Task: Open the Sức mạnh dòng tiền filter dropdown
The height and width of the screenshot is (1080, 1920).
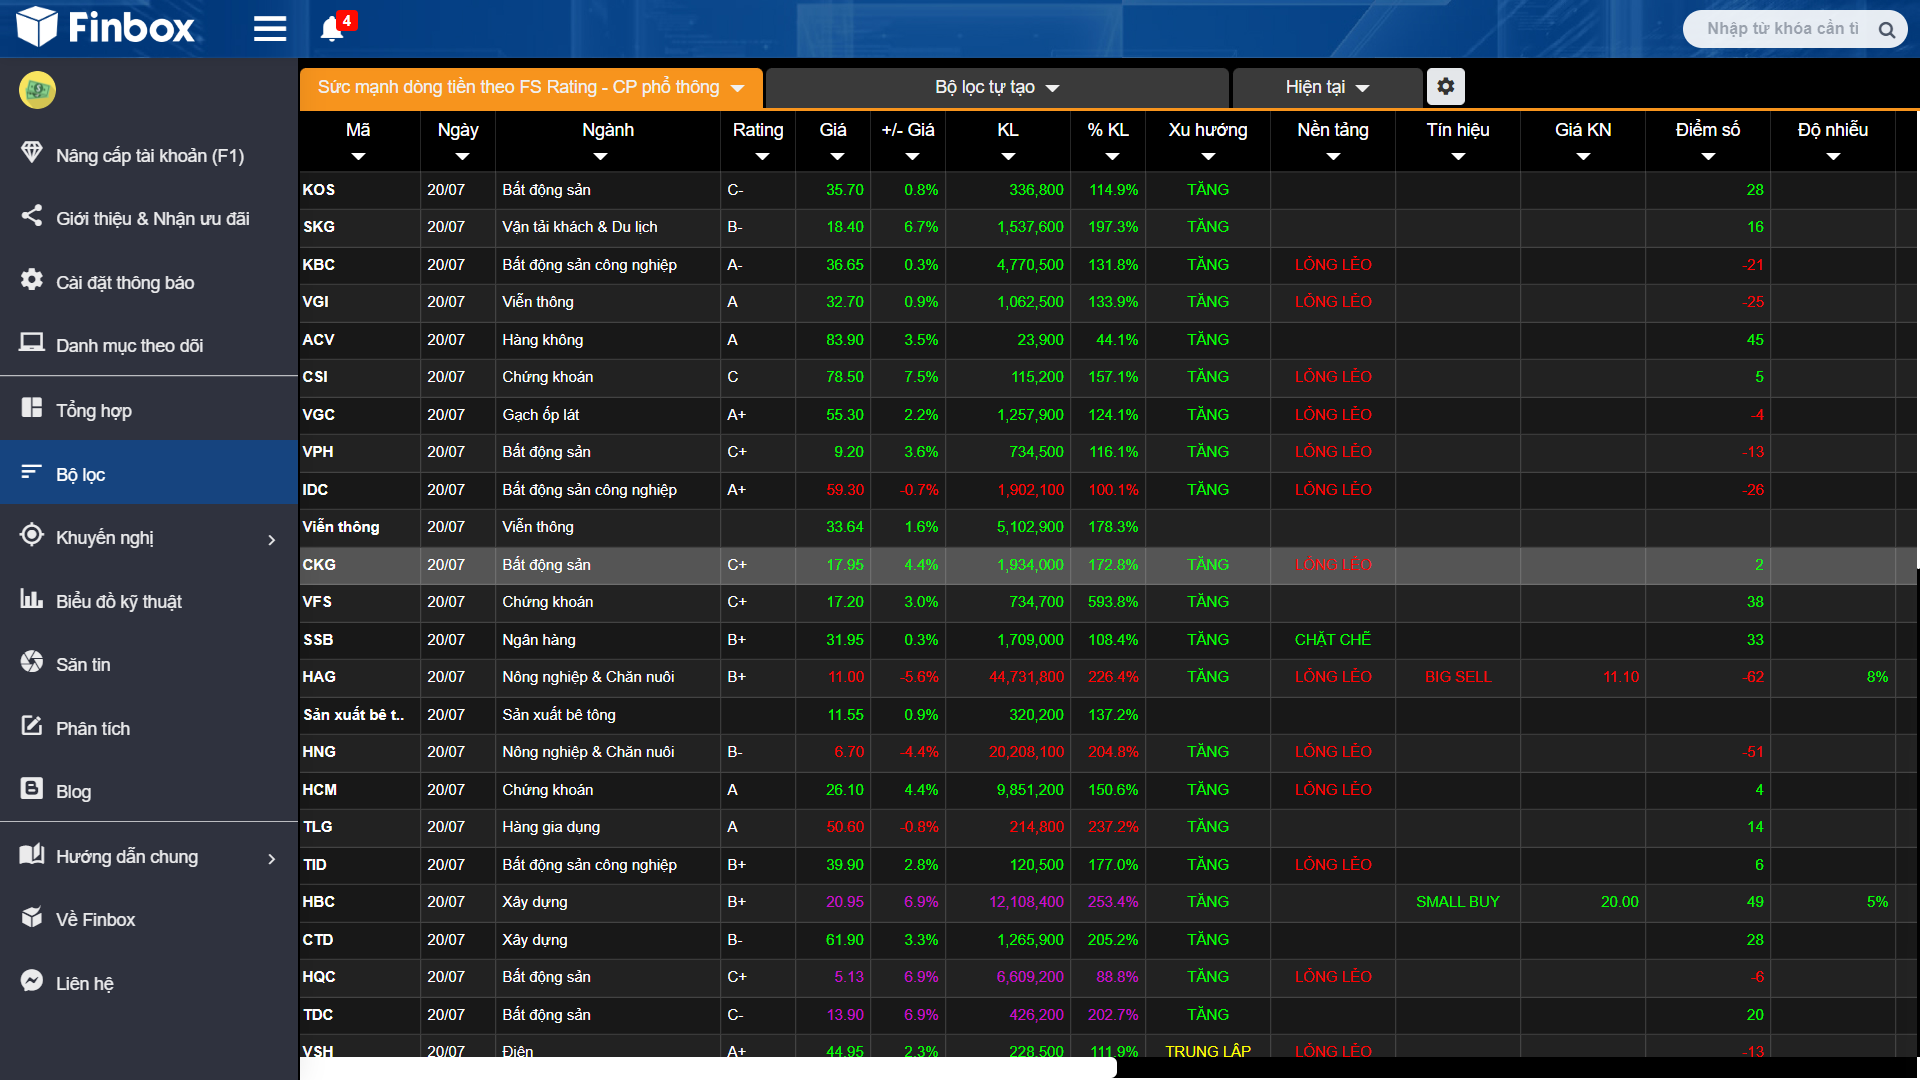Action: 530,88
